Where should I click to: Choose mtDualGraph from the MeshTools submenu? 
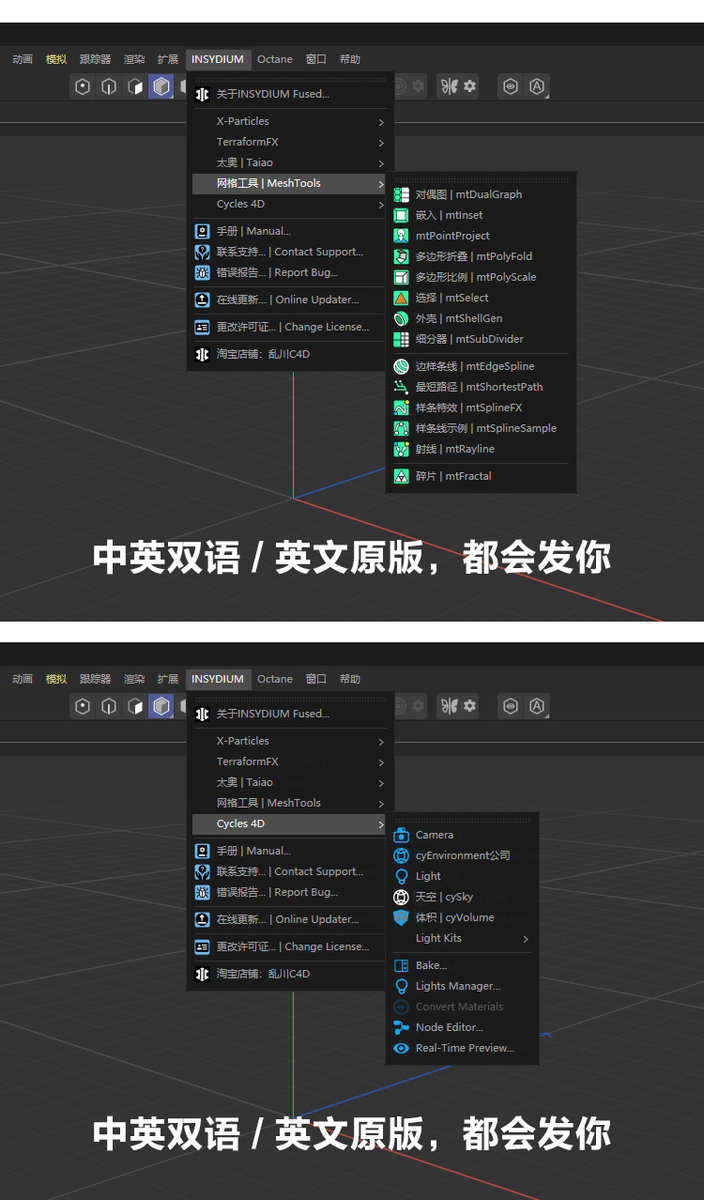[x=481, y=195]
